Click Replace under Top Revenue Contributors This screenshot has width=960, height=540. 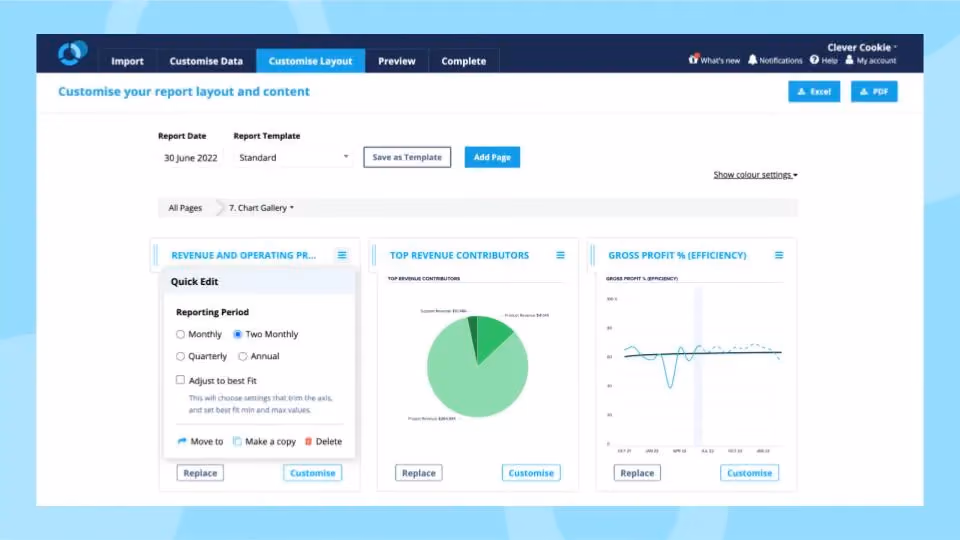[x=419, y=473]
